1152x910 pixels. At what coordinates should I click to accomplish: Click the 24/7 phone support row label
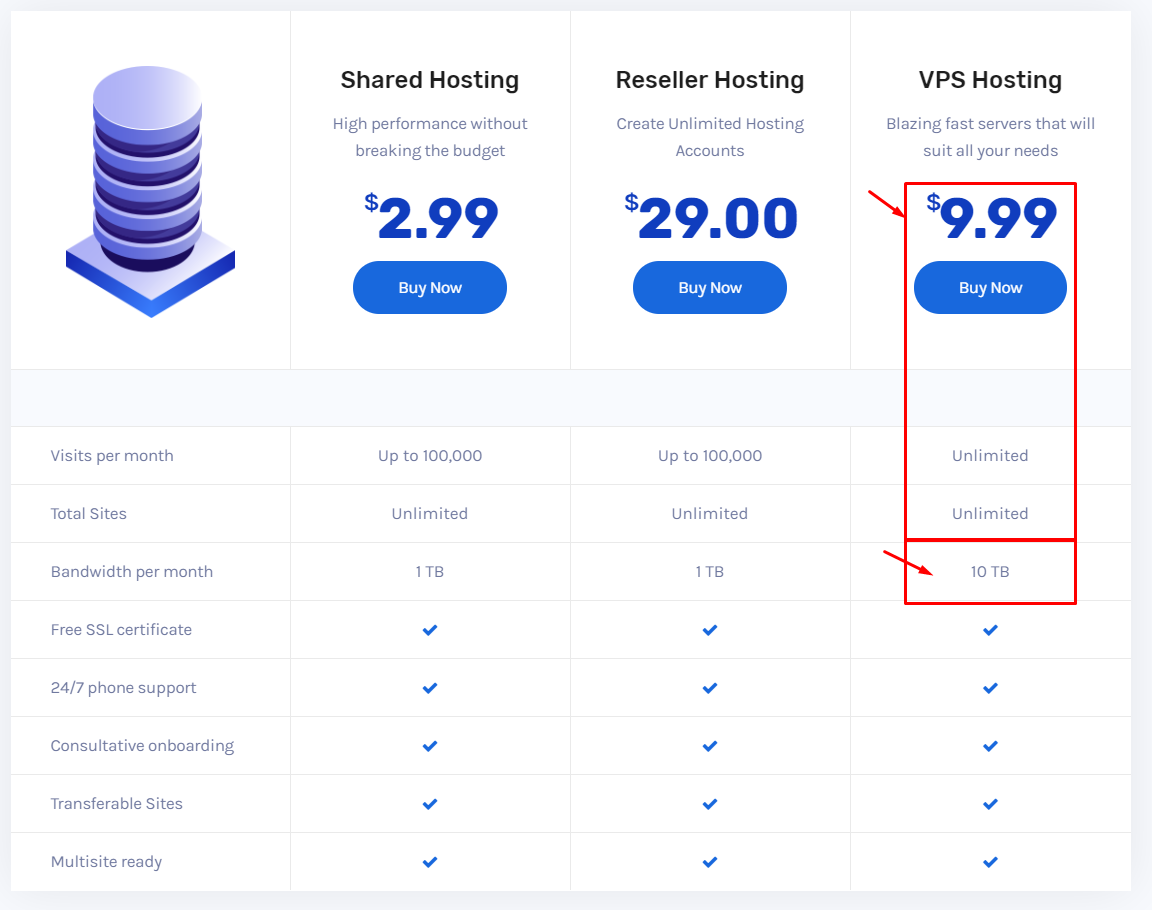[x=123, y=687]
